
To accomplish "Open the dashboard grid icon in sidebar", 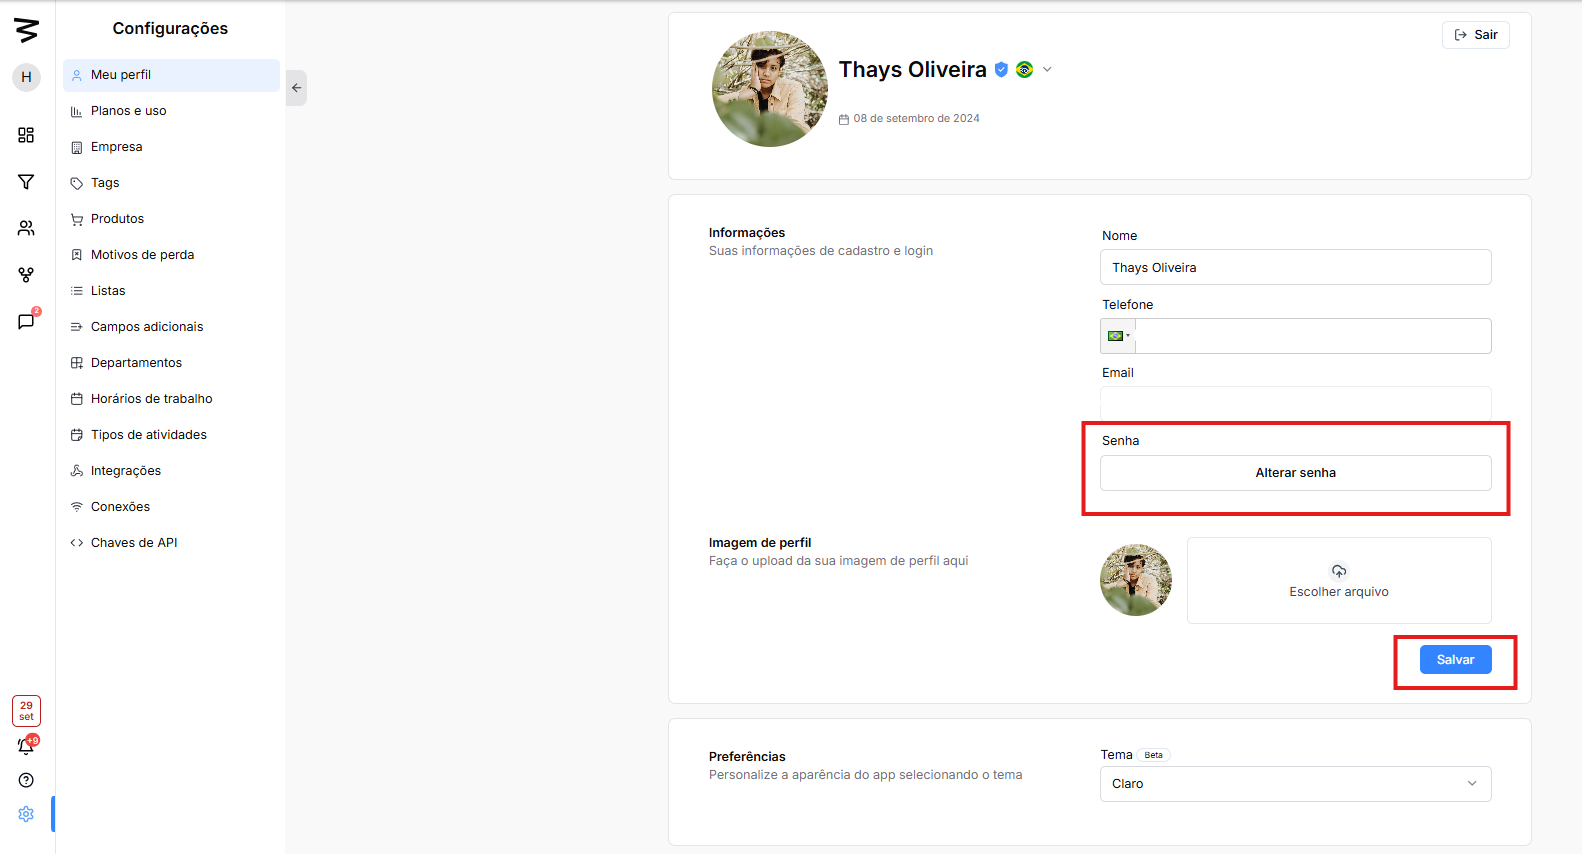I will [x=26, y=135].
